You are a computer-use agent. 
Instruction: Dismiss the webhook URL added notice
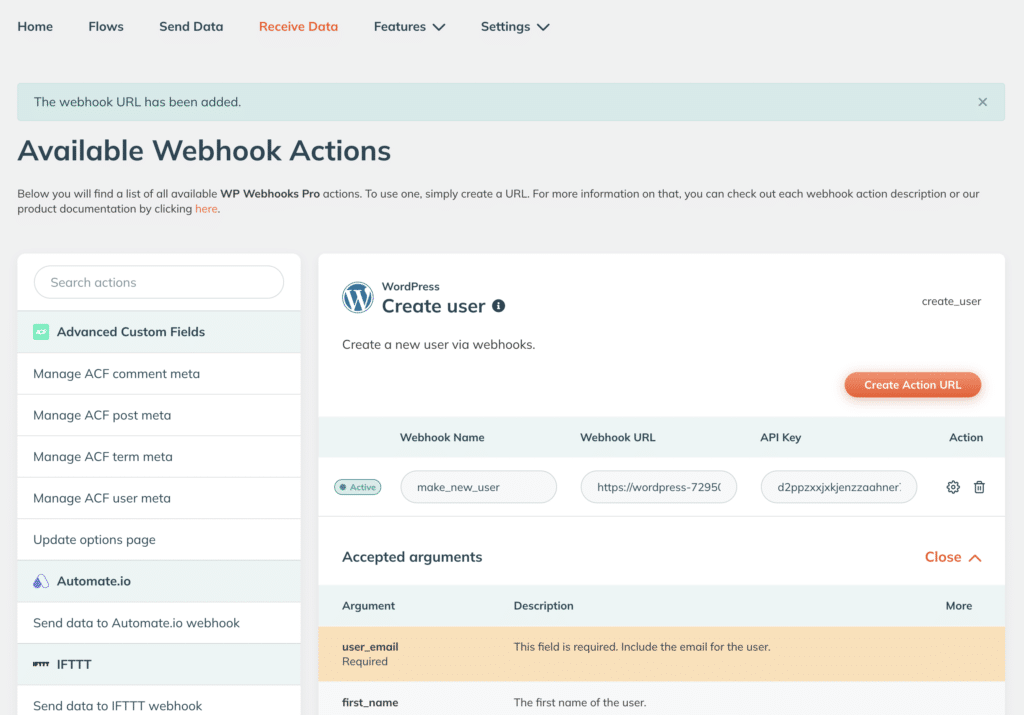point(982,102)
